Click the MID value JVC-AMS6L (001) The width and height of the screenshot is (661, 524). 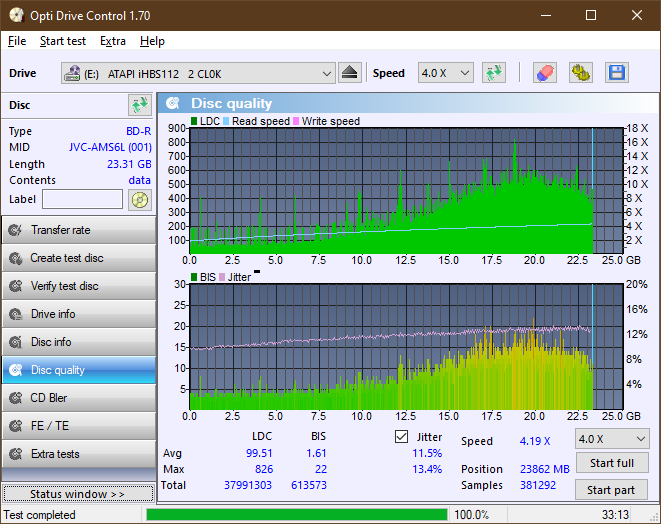[x=110, y=148]
